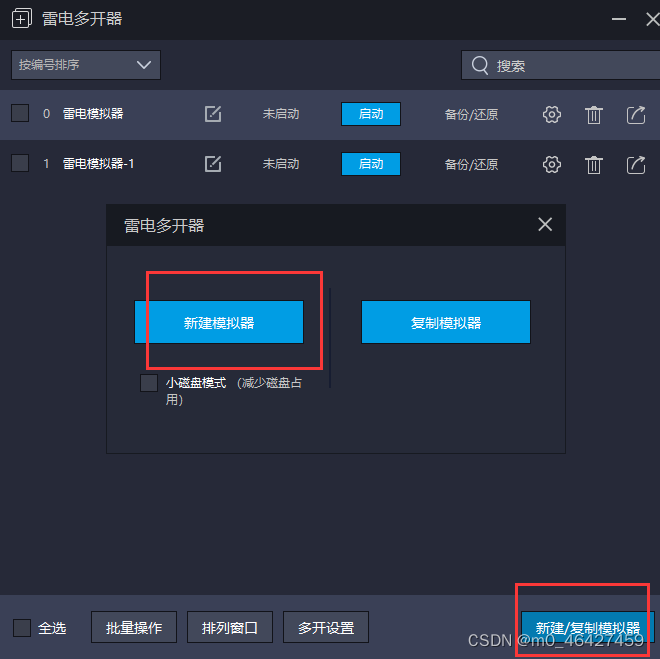Click 新建/复制模拟器 at bottom right
Screen dimensions: 660x659
[588, 628]
